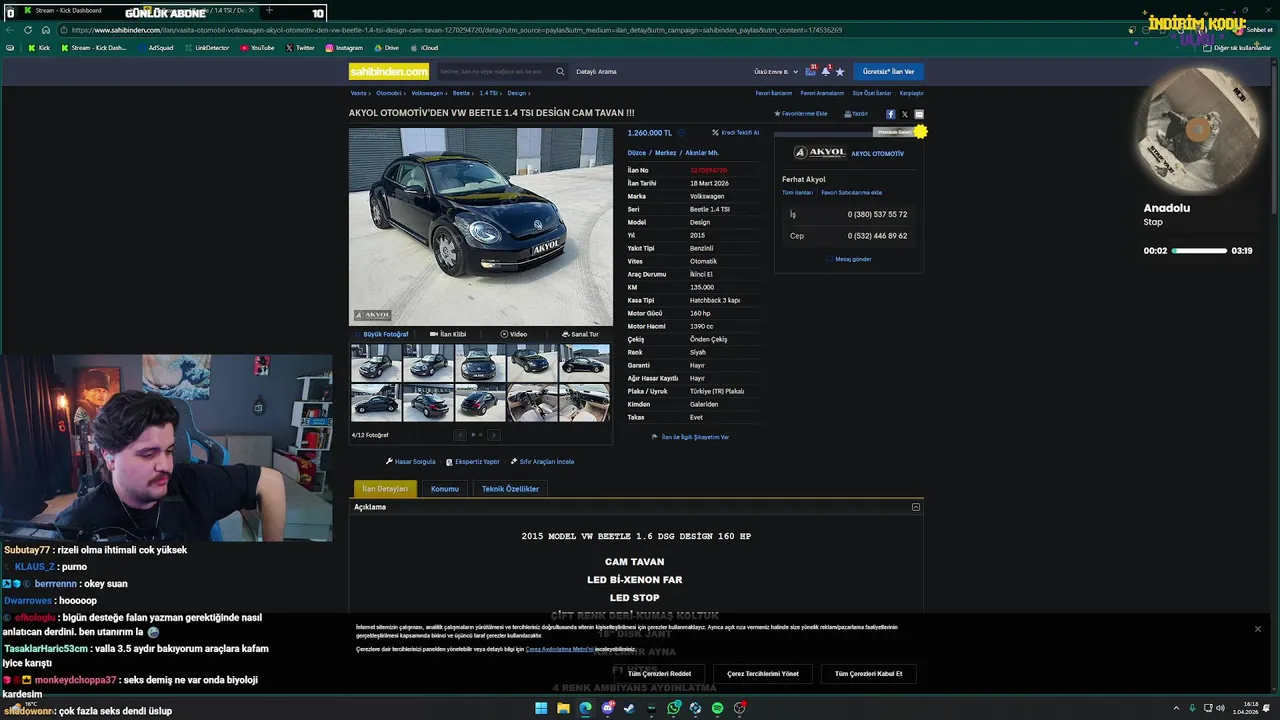The height and width of the screenshot is (720, 1280).
Task: Open Çerez Tercihlerimi Yönet
Action: (x=763, y=674)
